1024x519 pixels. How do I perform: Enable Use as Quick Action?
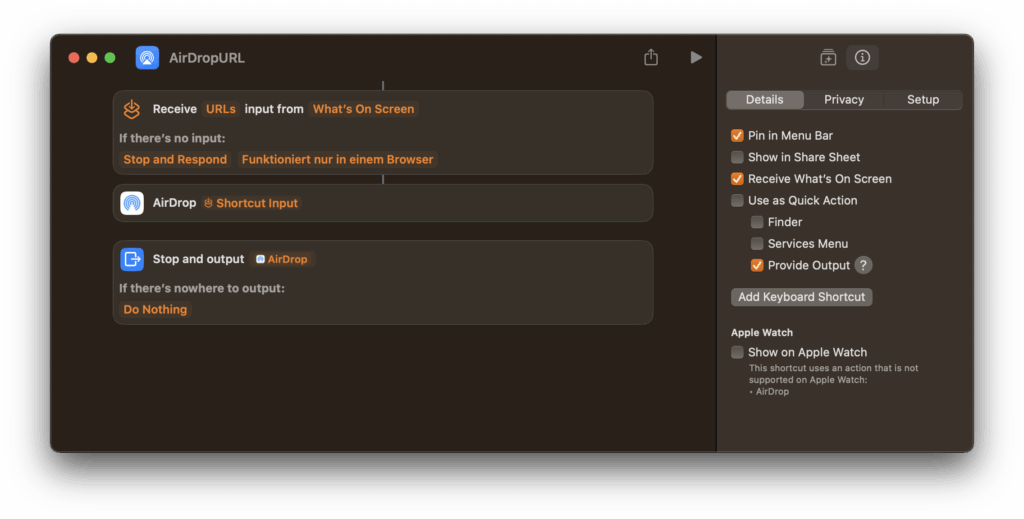pos(737,200)
